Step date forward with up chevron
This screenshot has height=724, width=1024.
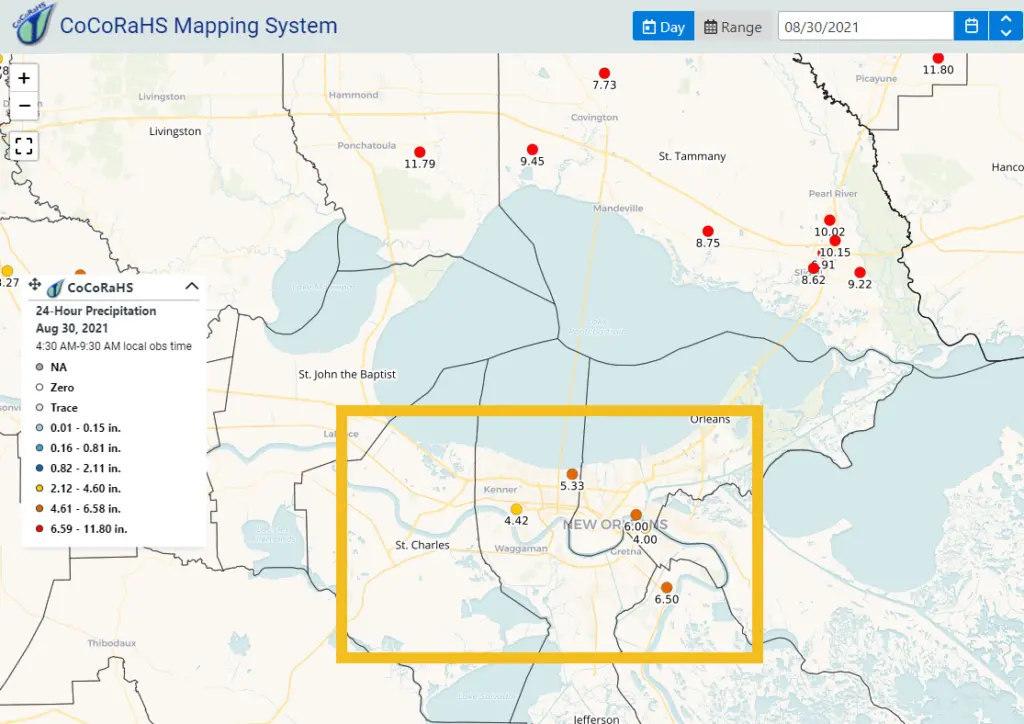coord(1006,19)
